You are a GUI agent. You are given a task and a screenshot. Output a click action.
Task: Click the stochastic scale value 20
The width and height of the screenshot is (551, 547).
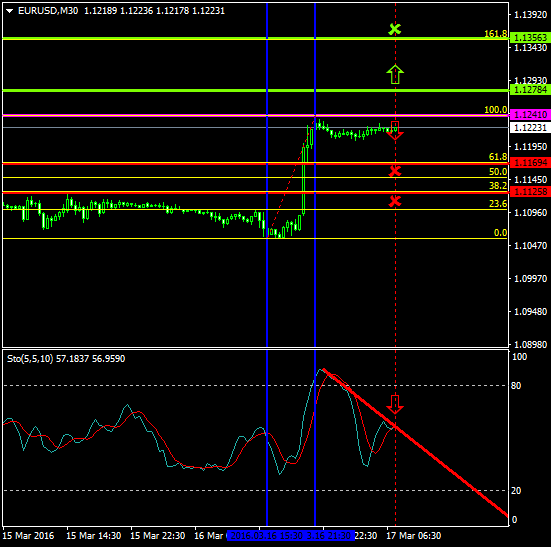tap(516, 491)
